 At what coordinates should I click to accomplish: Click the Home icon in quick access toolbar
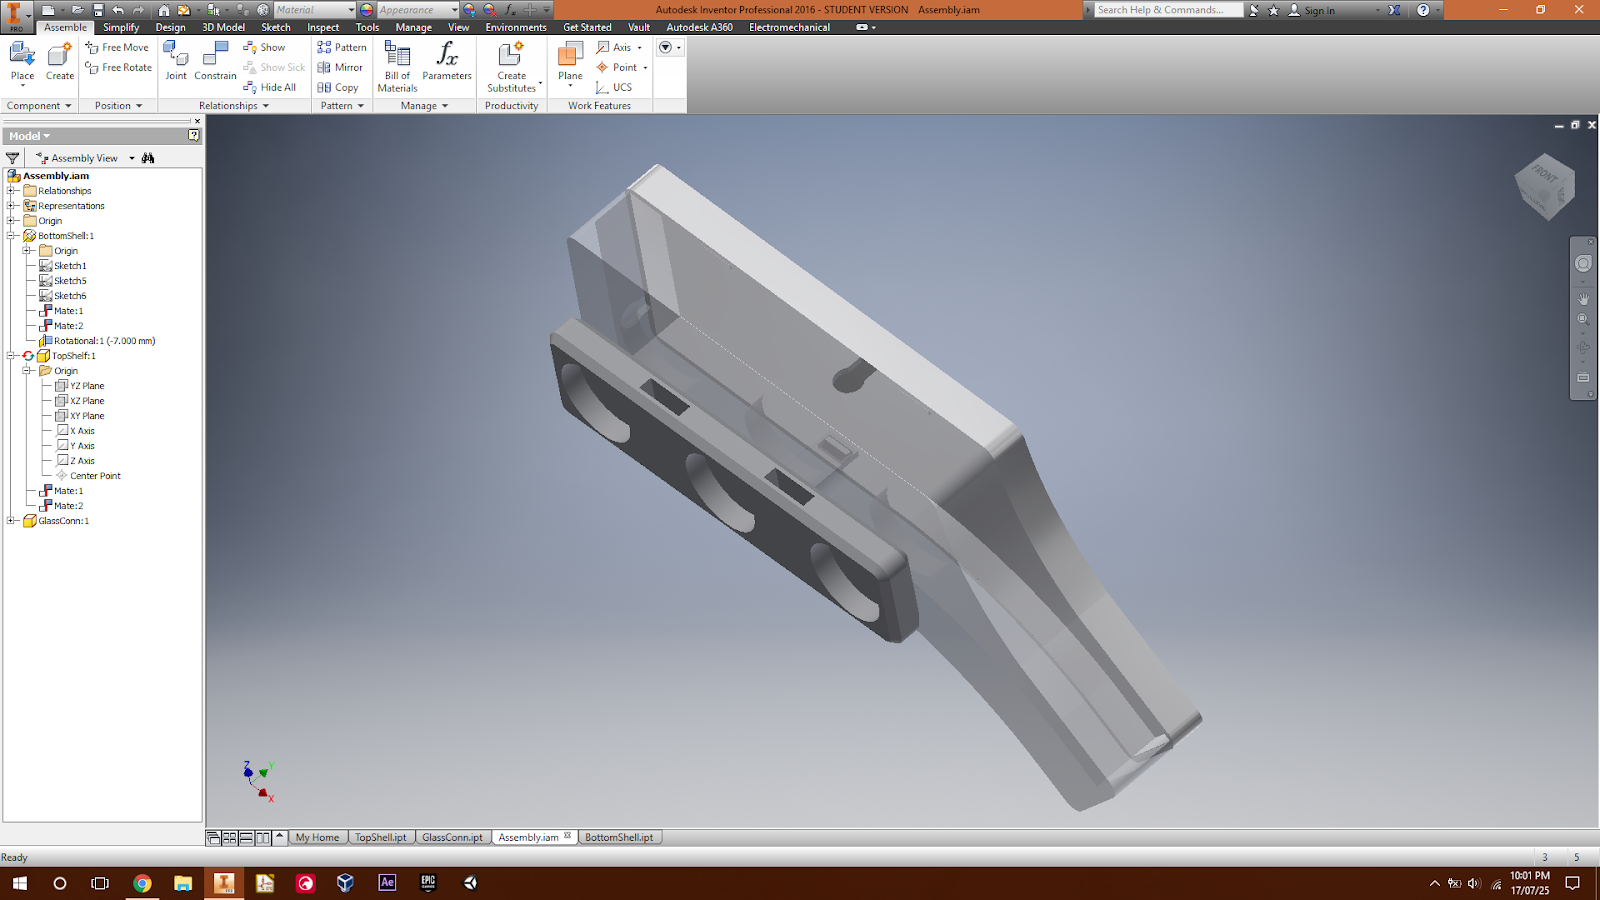click(164, 10)
